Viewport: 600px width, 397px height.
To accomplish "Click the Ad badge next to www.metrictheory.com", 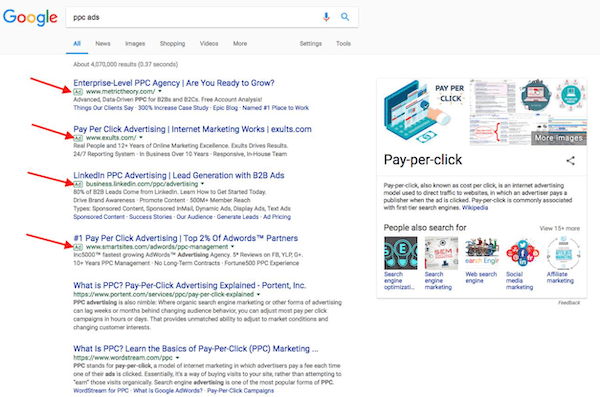I will (x=78, y=91).
